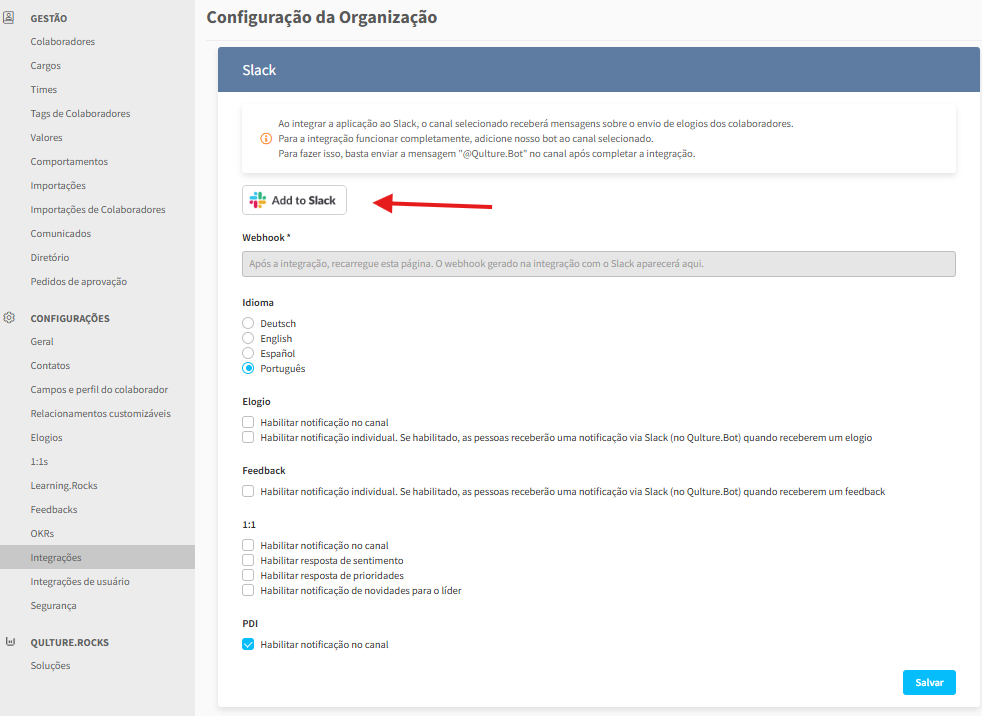Click the Idioma section label

258,303
